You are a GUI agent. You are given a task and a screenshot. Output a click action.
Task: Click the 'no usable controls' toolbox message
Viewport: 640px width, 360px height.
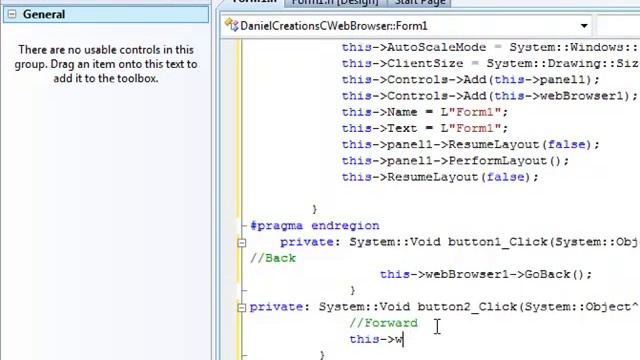106,64
